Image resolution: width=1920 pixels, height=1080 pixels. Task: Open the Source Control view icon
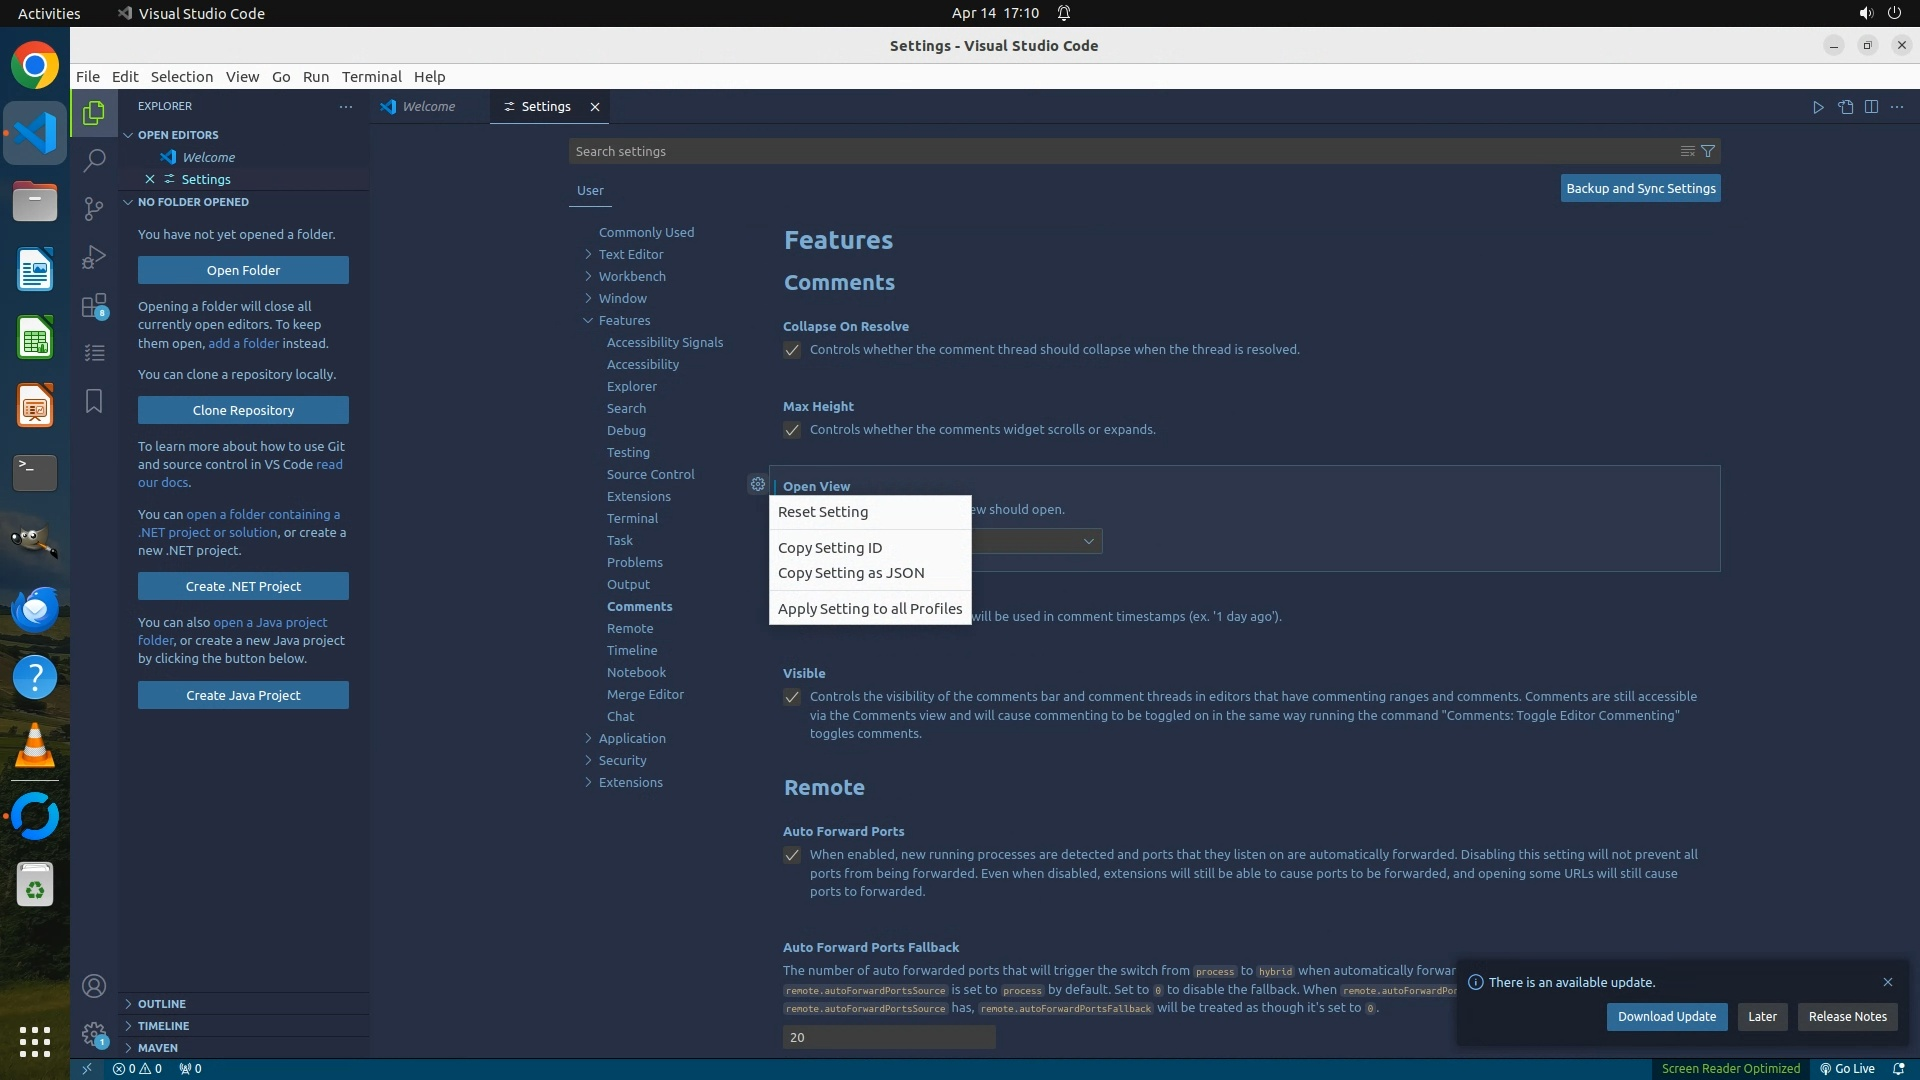pos(94,208)
